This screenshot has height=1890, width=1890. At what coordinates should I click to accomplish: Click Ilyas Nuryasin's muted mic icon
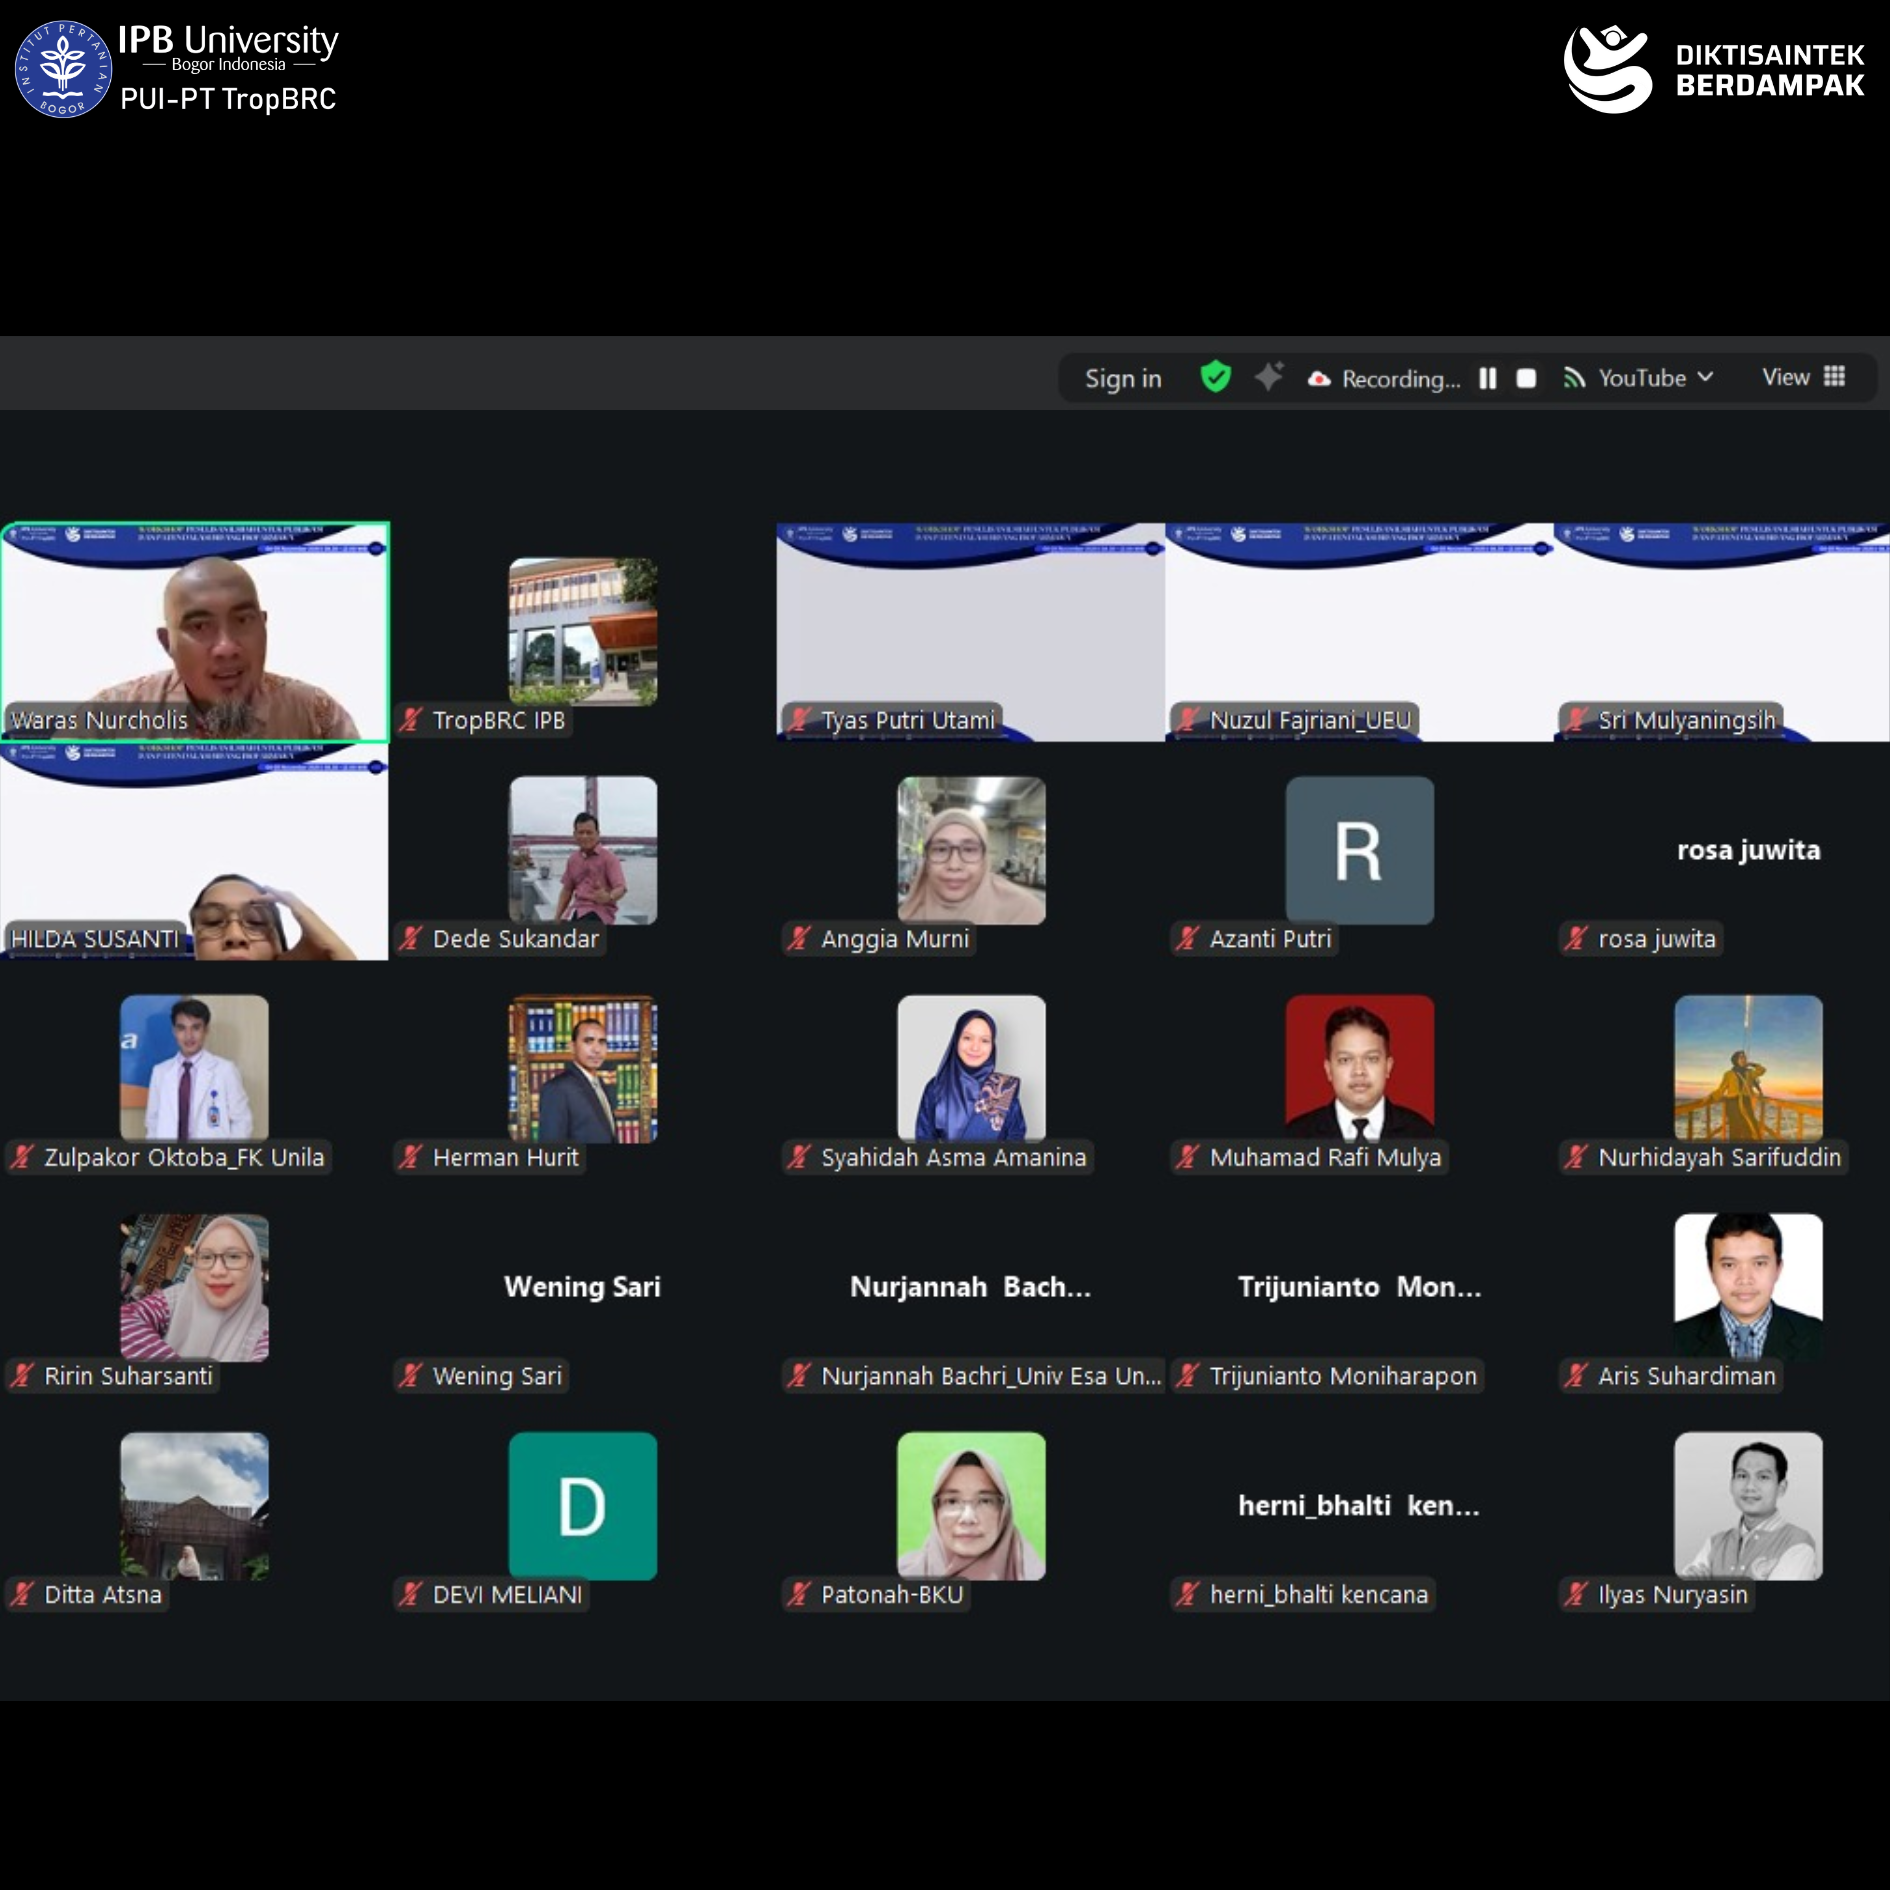[x=1576, y=1594]
